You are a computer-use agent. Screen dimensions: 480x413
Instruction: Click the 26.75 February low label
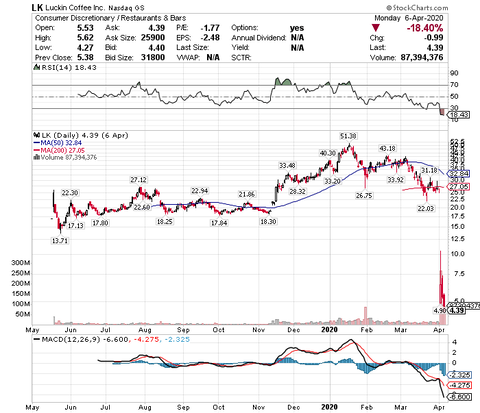click(x=364, y=196)
